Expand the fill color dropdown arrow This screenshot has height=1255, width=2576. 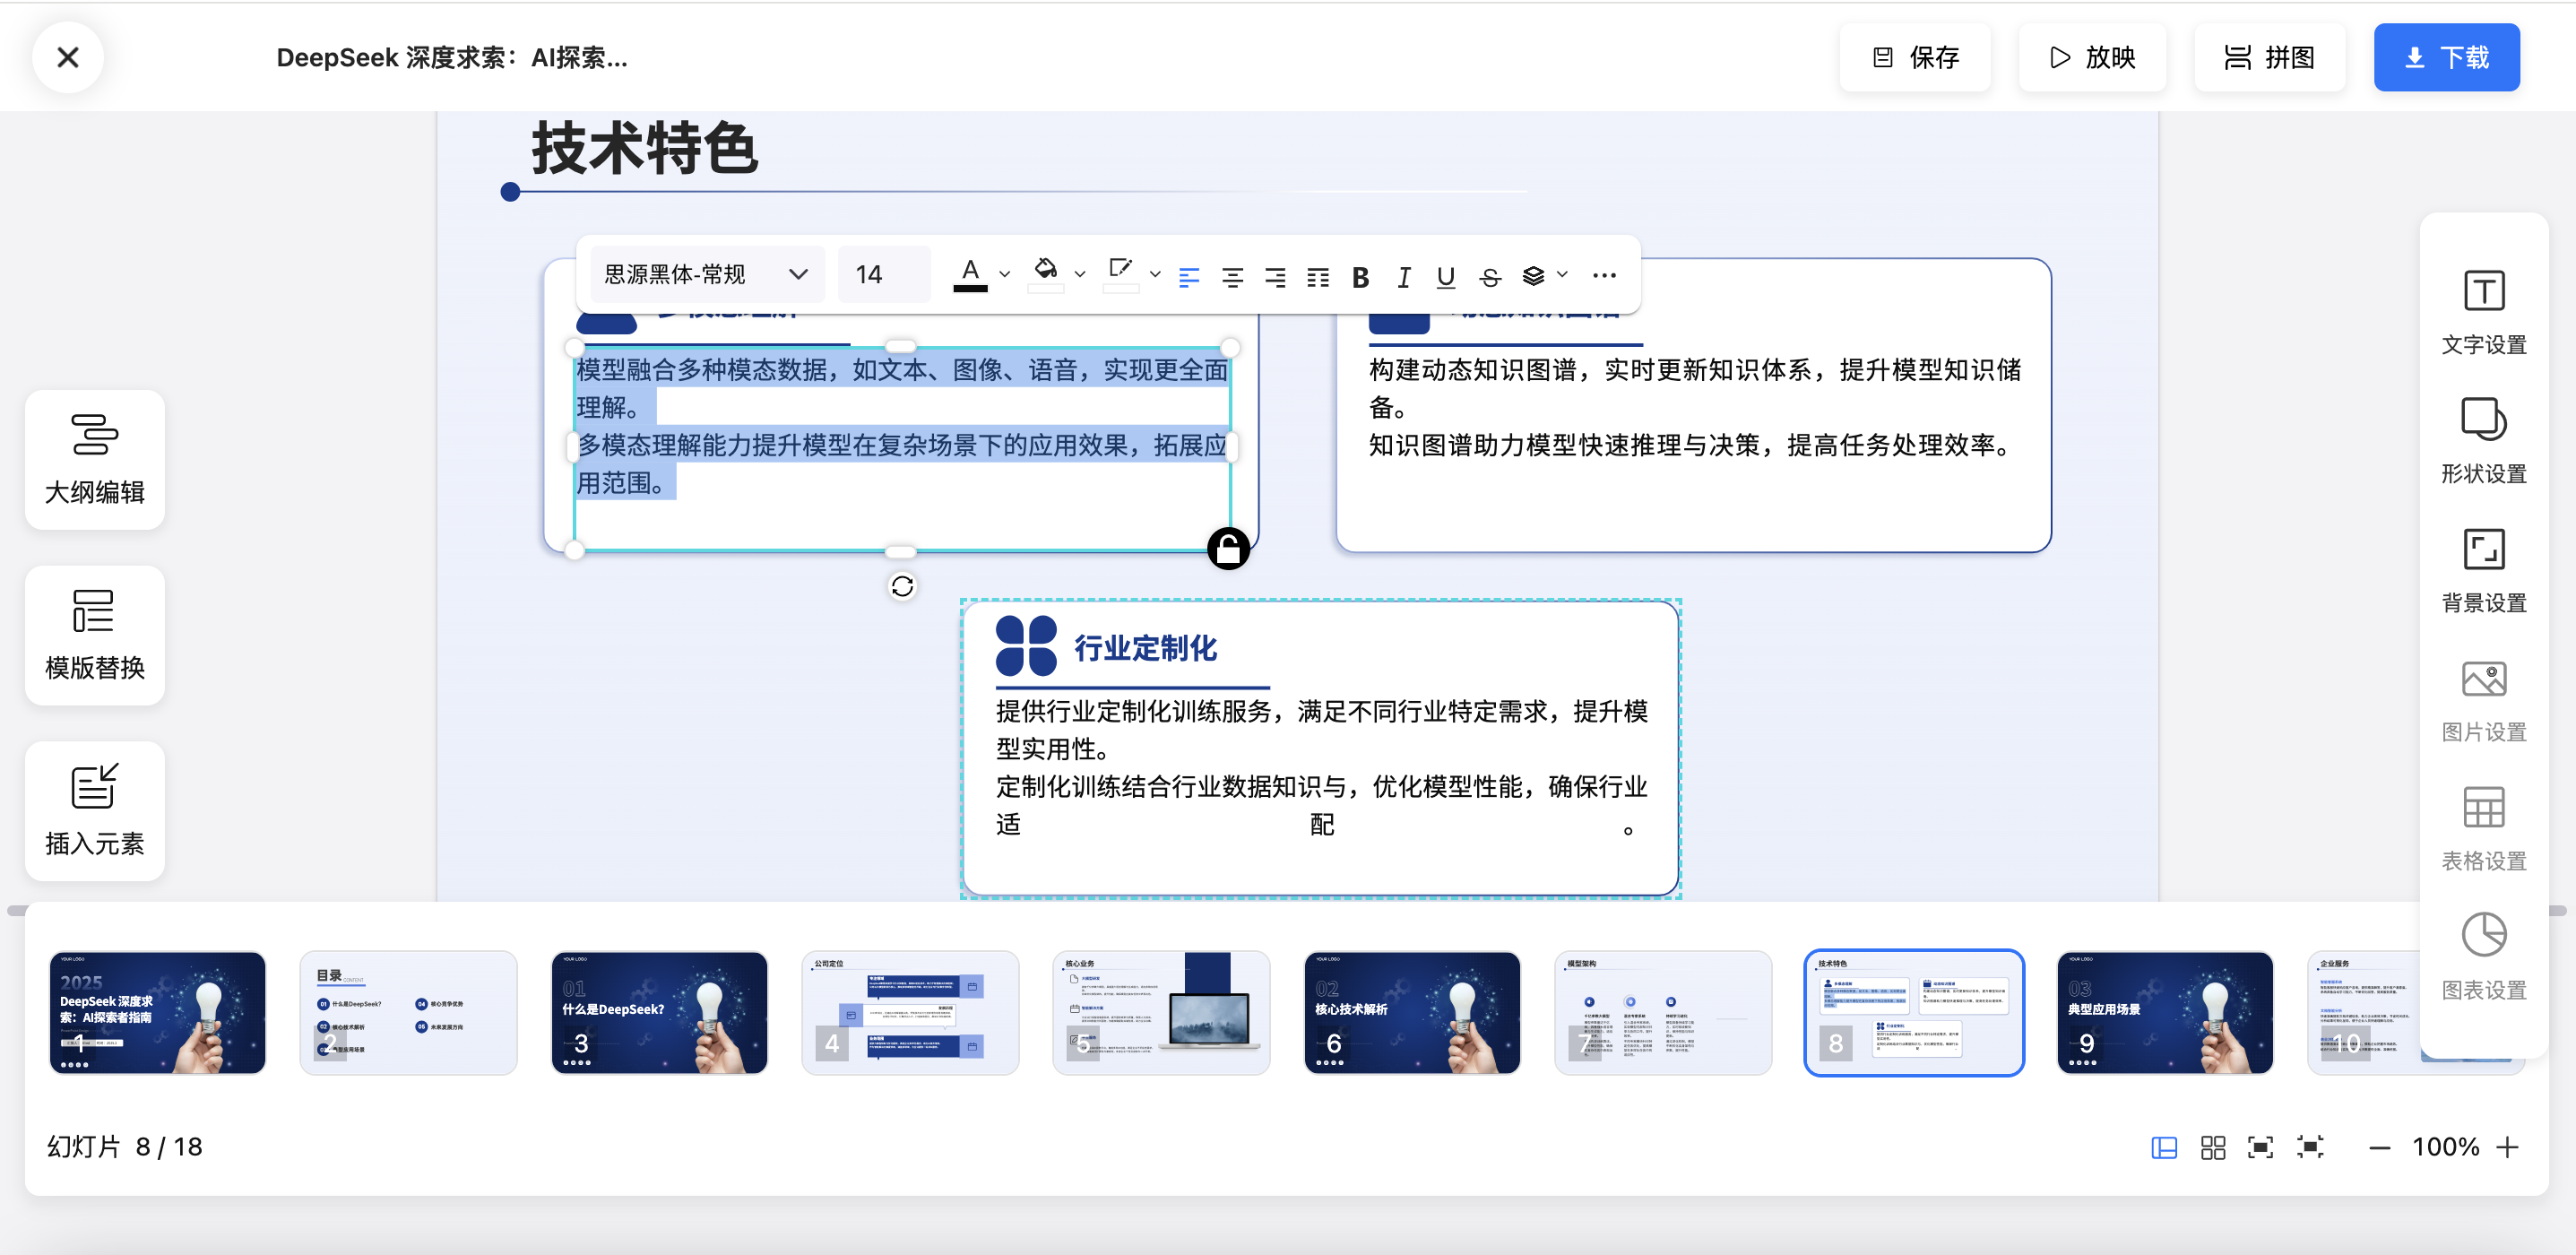[1080, 274]
